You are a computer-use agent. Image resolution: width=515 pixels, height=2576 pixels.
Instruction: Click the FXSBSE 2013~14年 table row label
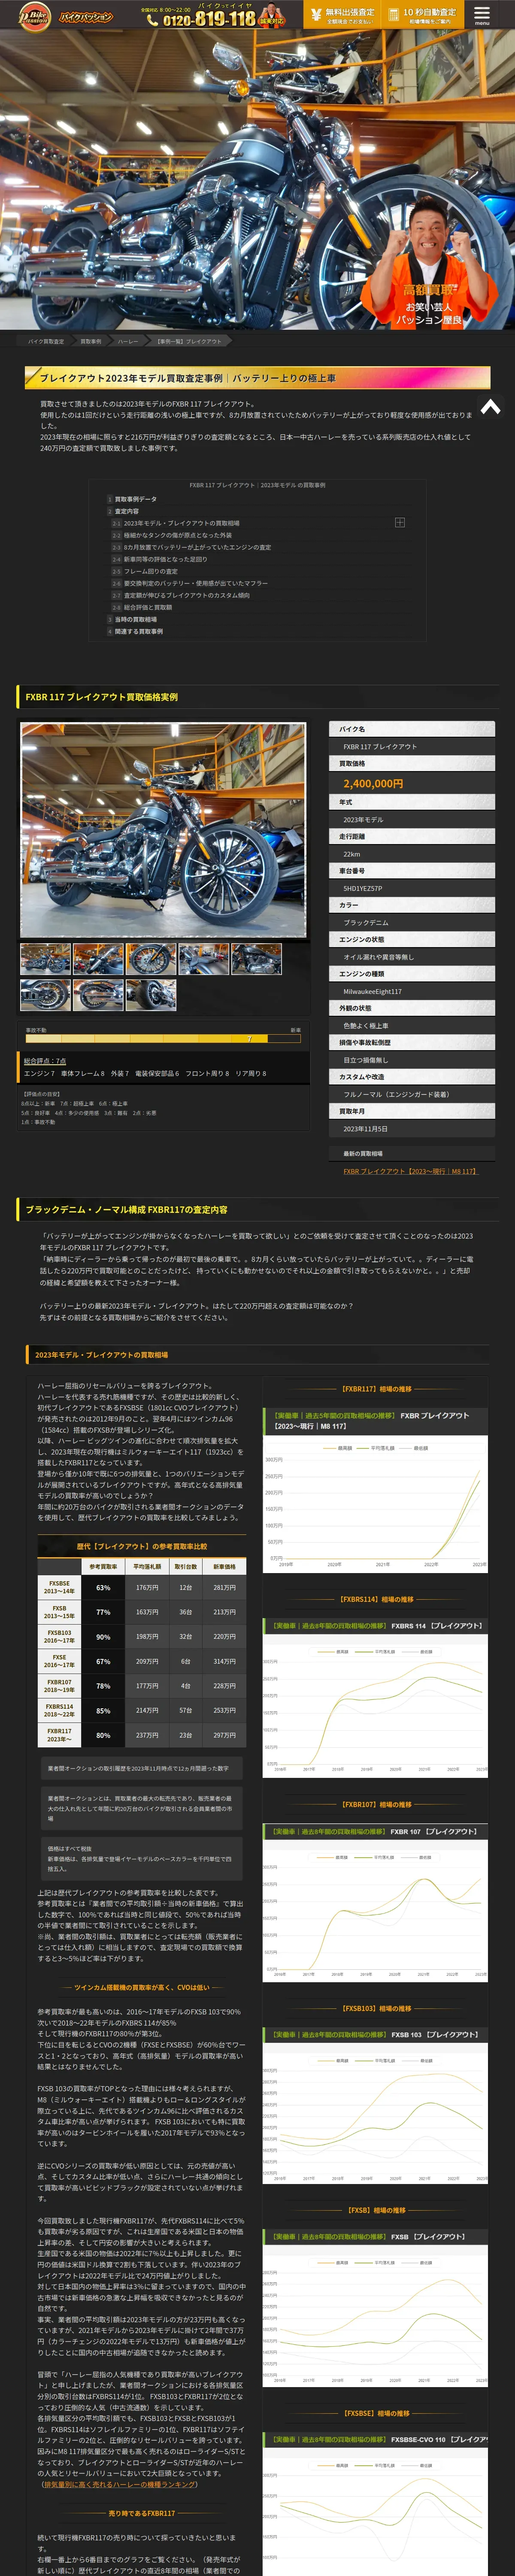(59, 1586)
